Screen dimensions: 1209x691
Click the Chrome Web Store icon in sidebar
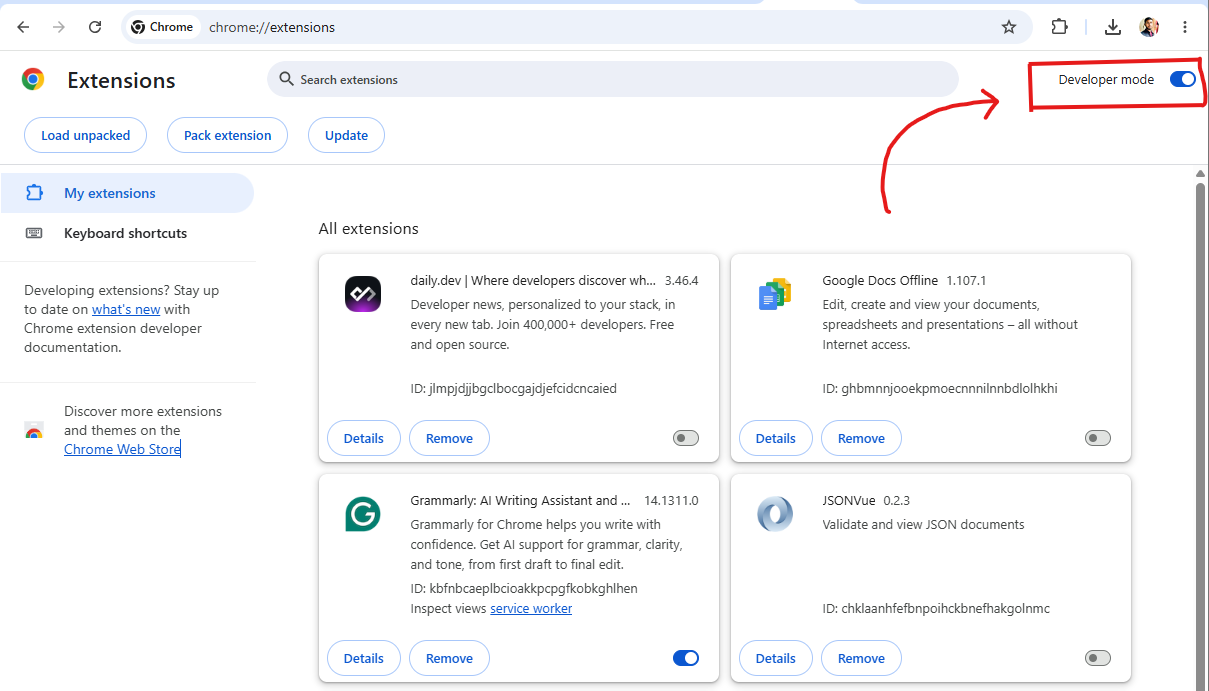coord(34,431)
